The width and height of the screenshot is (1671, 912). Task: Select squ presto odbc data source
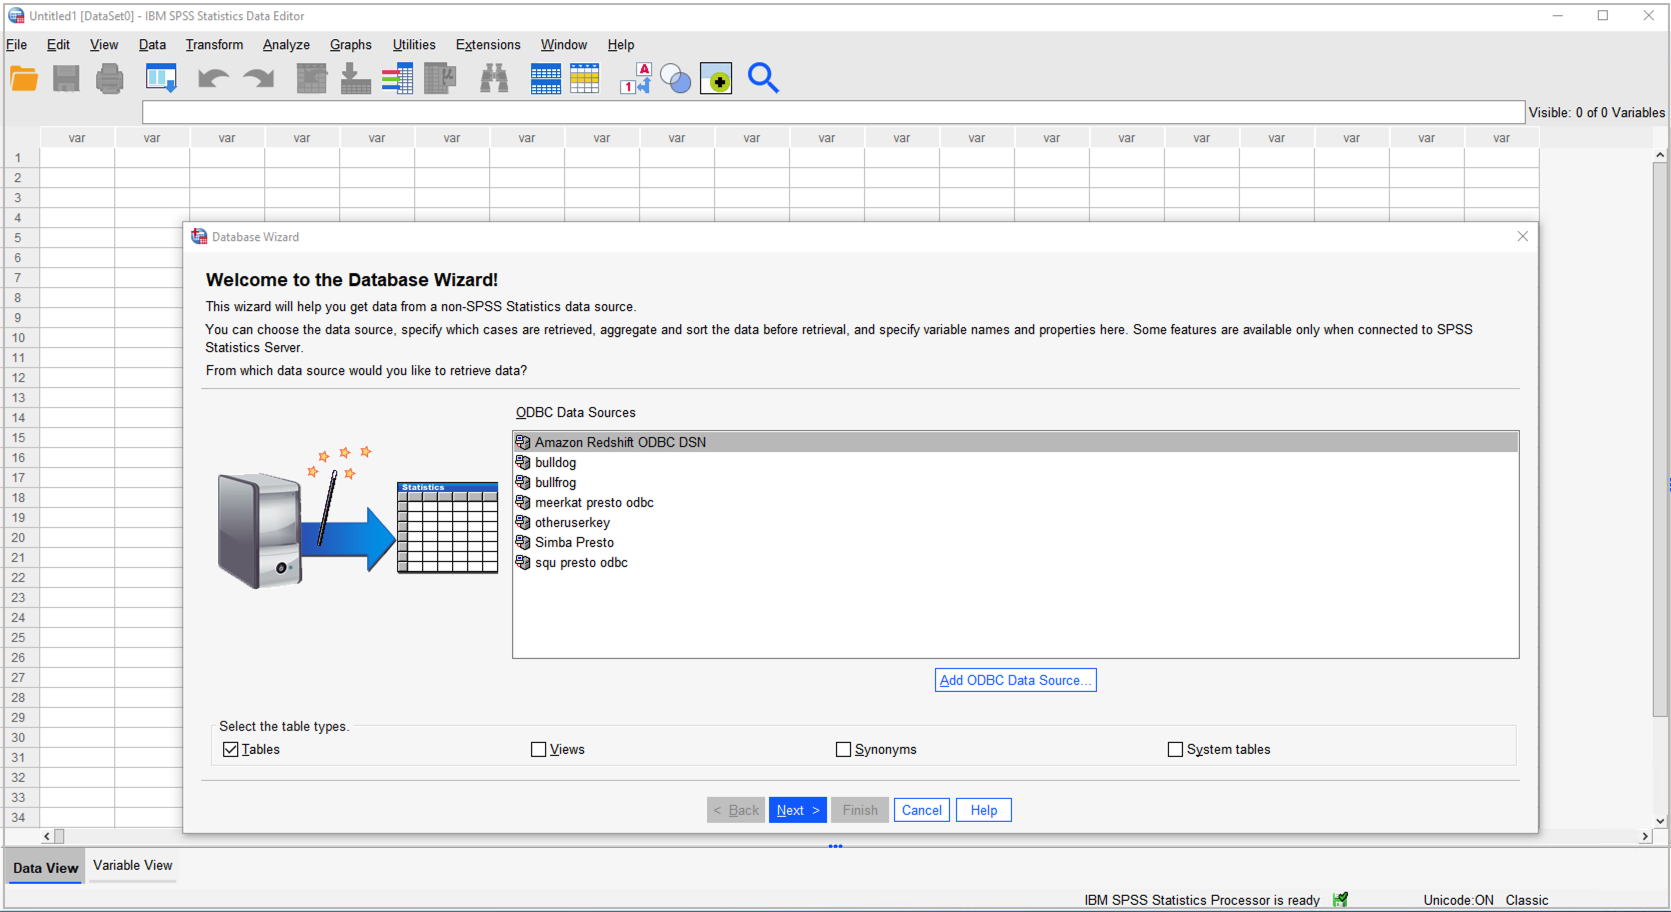coord(1016,562)
